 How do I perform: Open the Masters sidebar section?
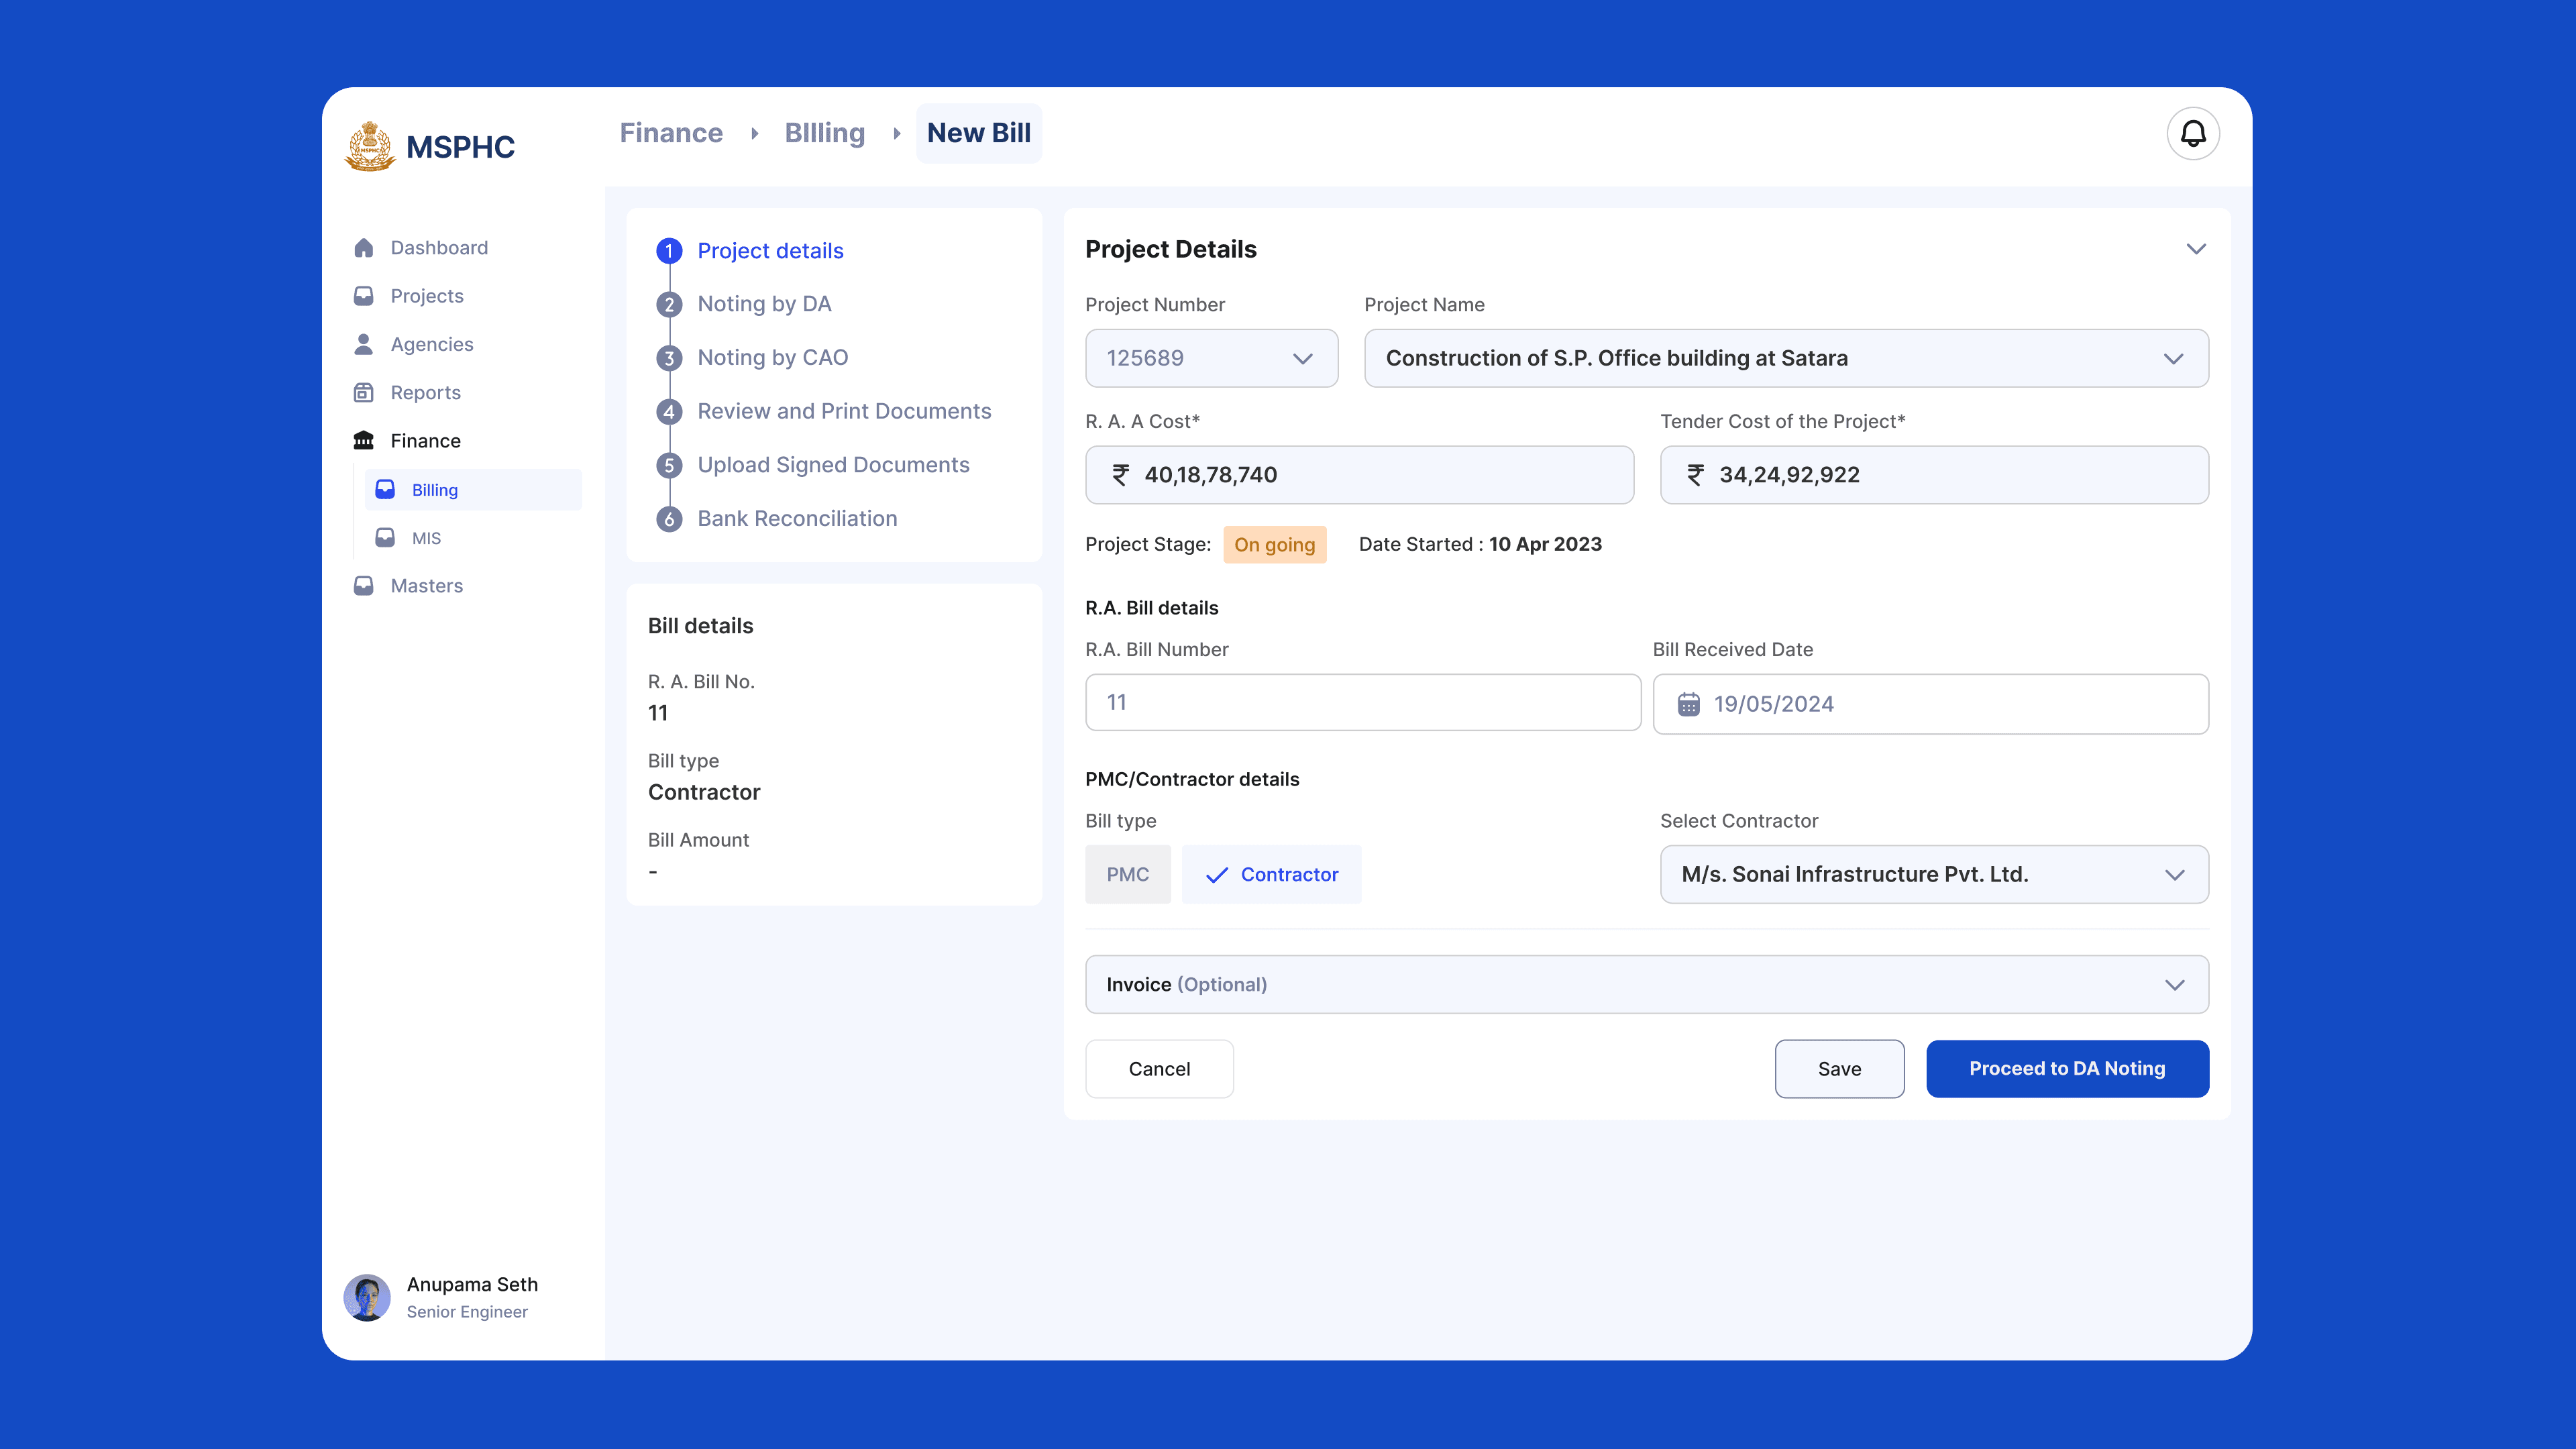(364, 585)
